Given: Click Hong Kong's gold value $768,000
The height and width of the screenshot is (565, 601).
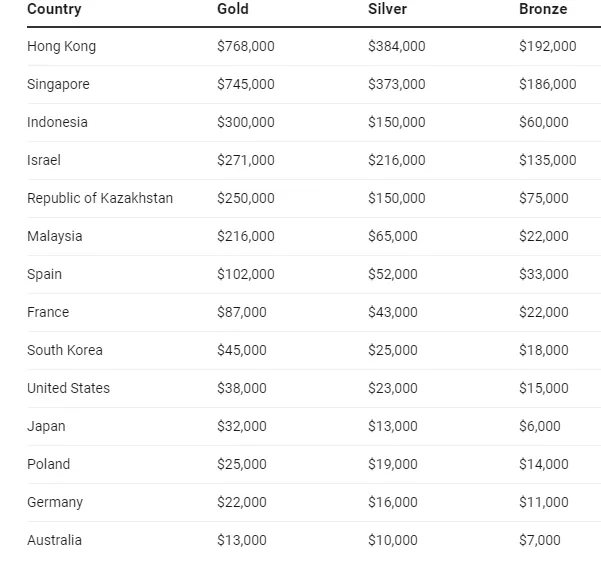Looking at the screenshot, I should (x=245, y=46).
